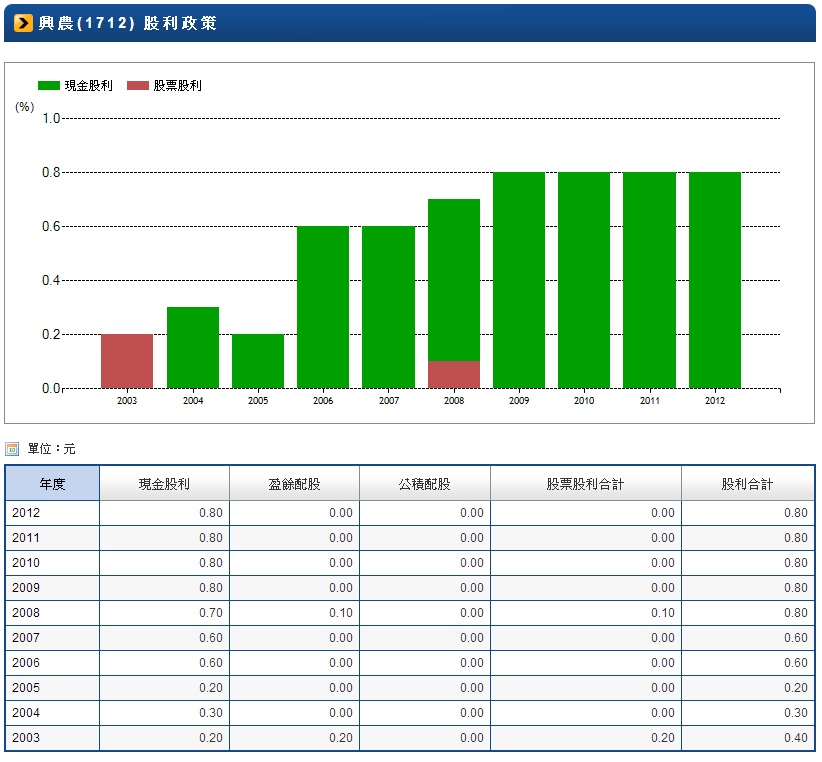Click the 2003 label on chart x-axis
The width and height of the screenshot is (822, 762).
(x=127, y=400)
